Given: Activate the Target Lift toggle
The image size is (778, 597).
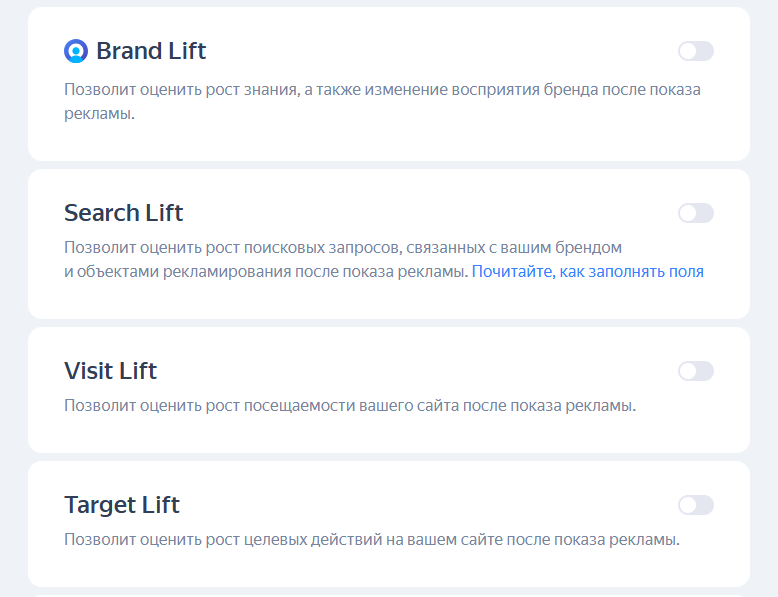Looking at the screenshot, I should [696, 505].
